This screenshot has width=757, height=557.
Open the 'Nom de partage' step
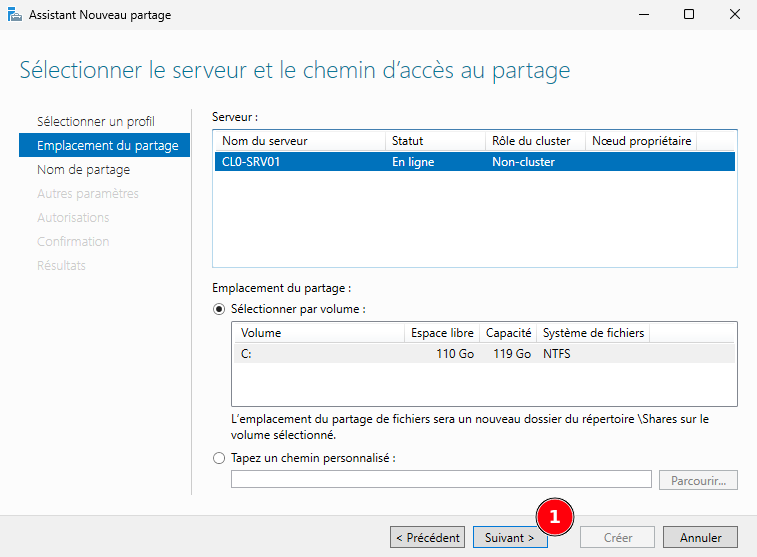pyautogui.click(x=84, y=169)
